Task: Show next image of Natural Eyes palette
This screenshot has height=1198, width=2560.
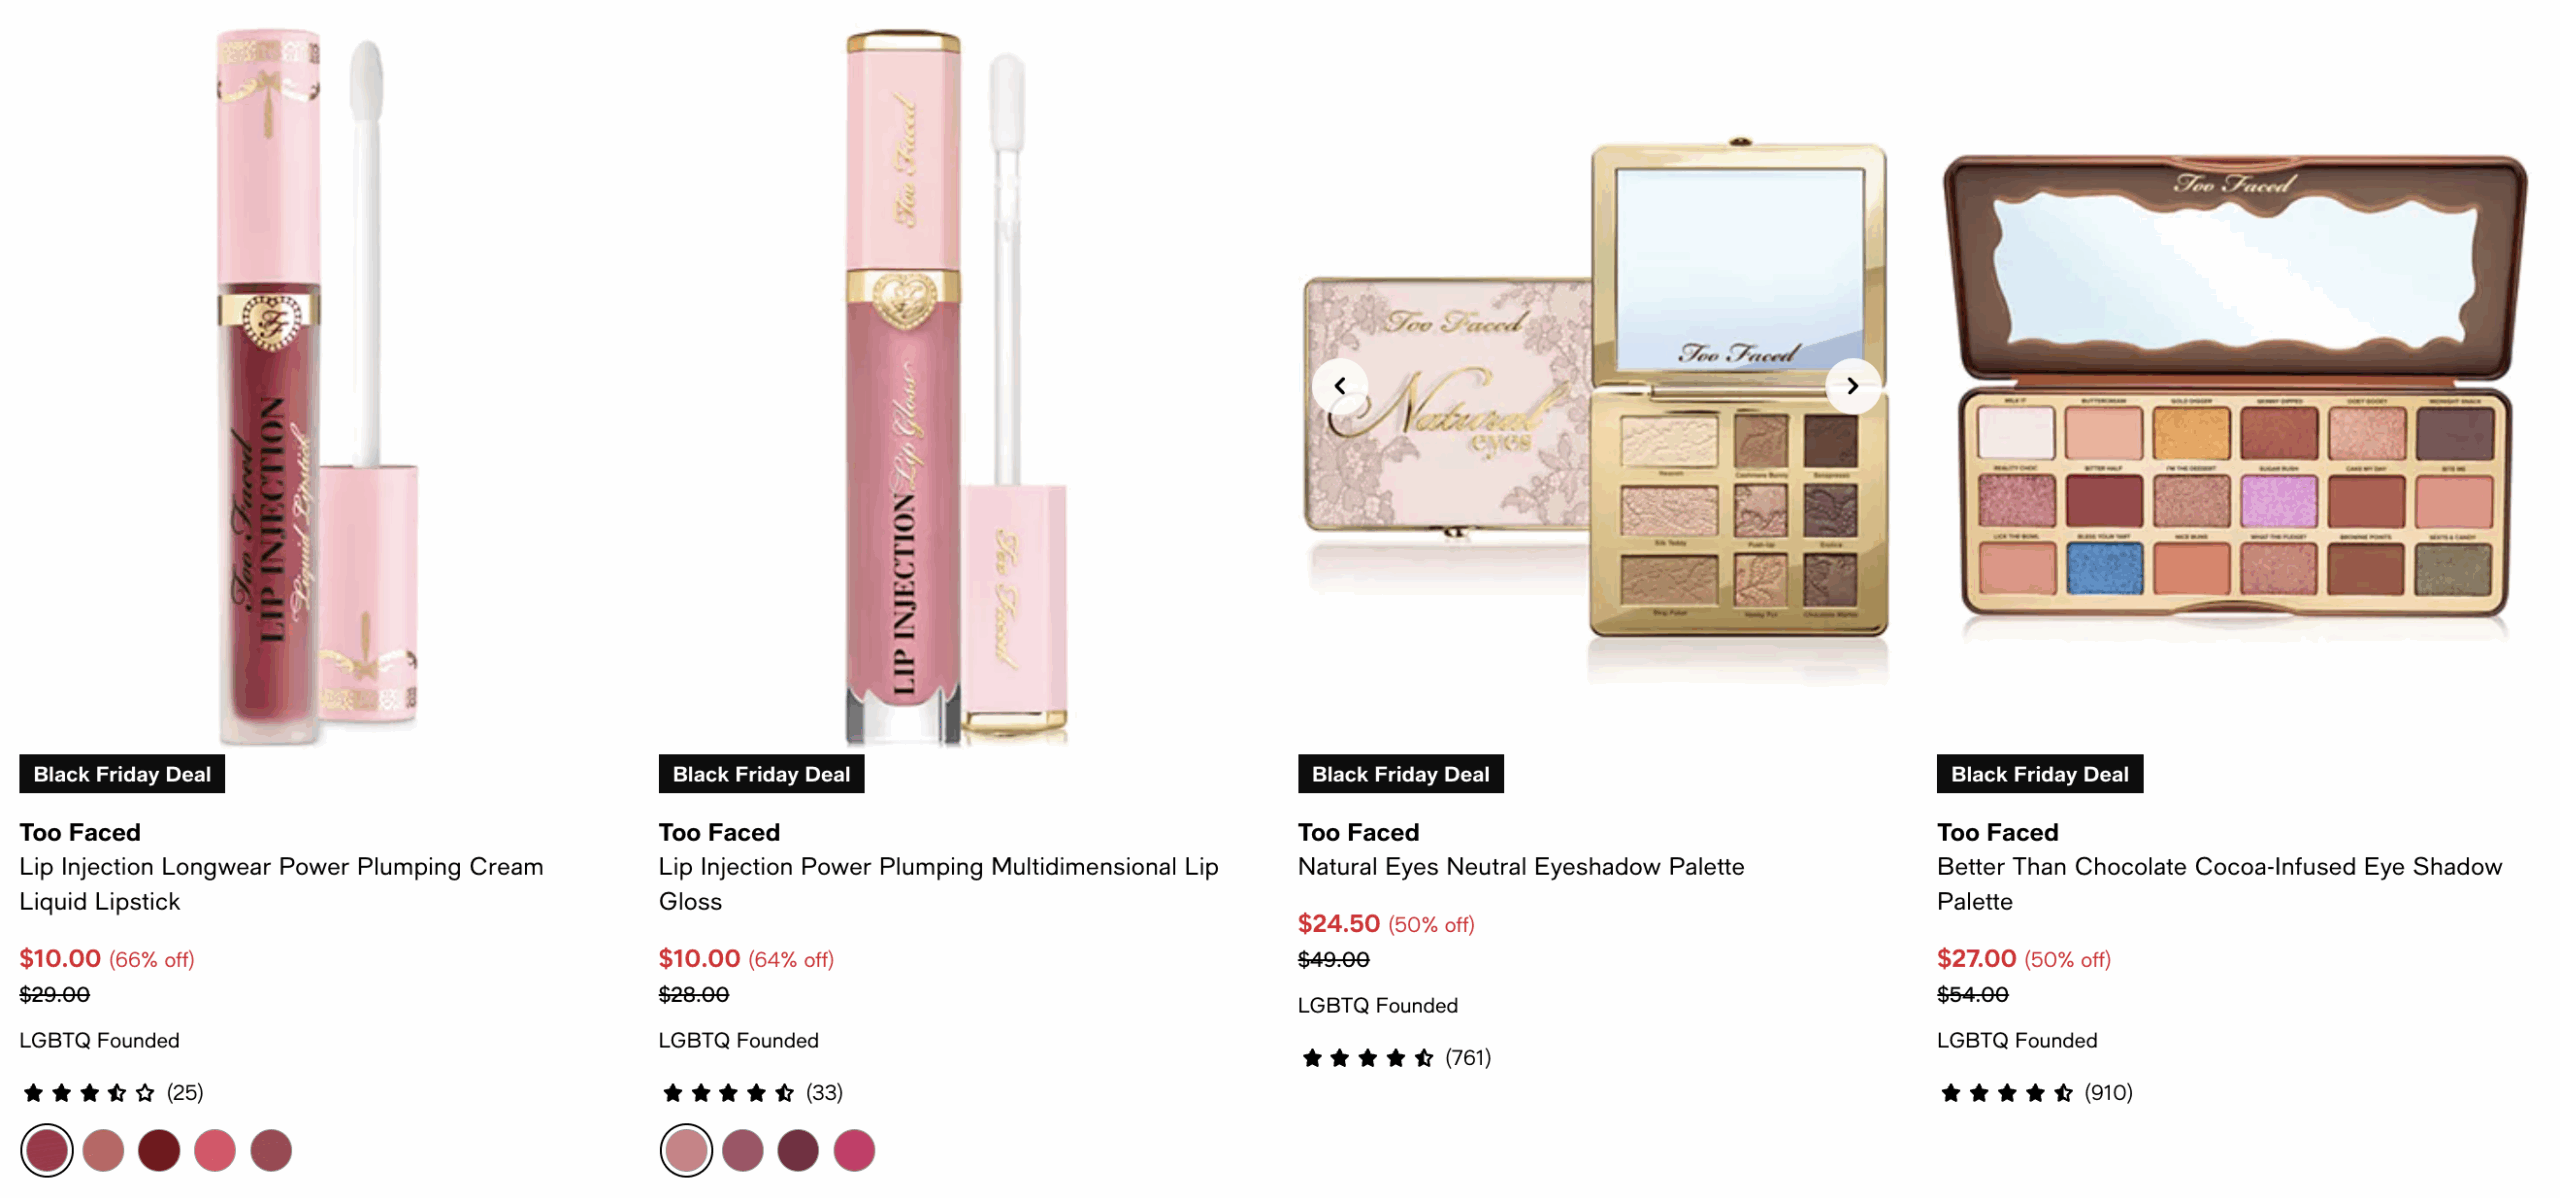Action: pyautogui.click(x=1851, y=385)
